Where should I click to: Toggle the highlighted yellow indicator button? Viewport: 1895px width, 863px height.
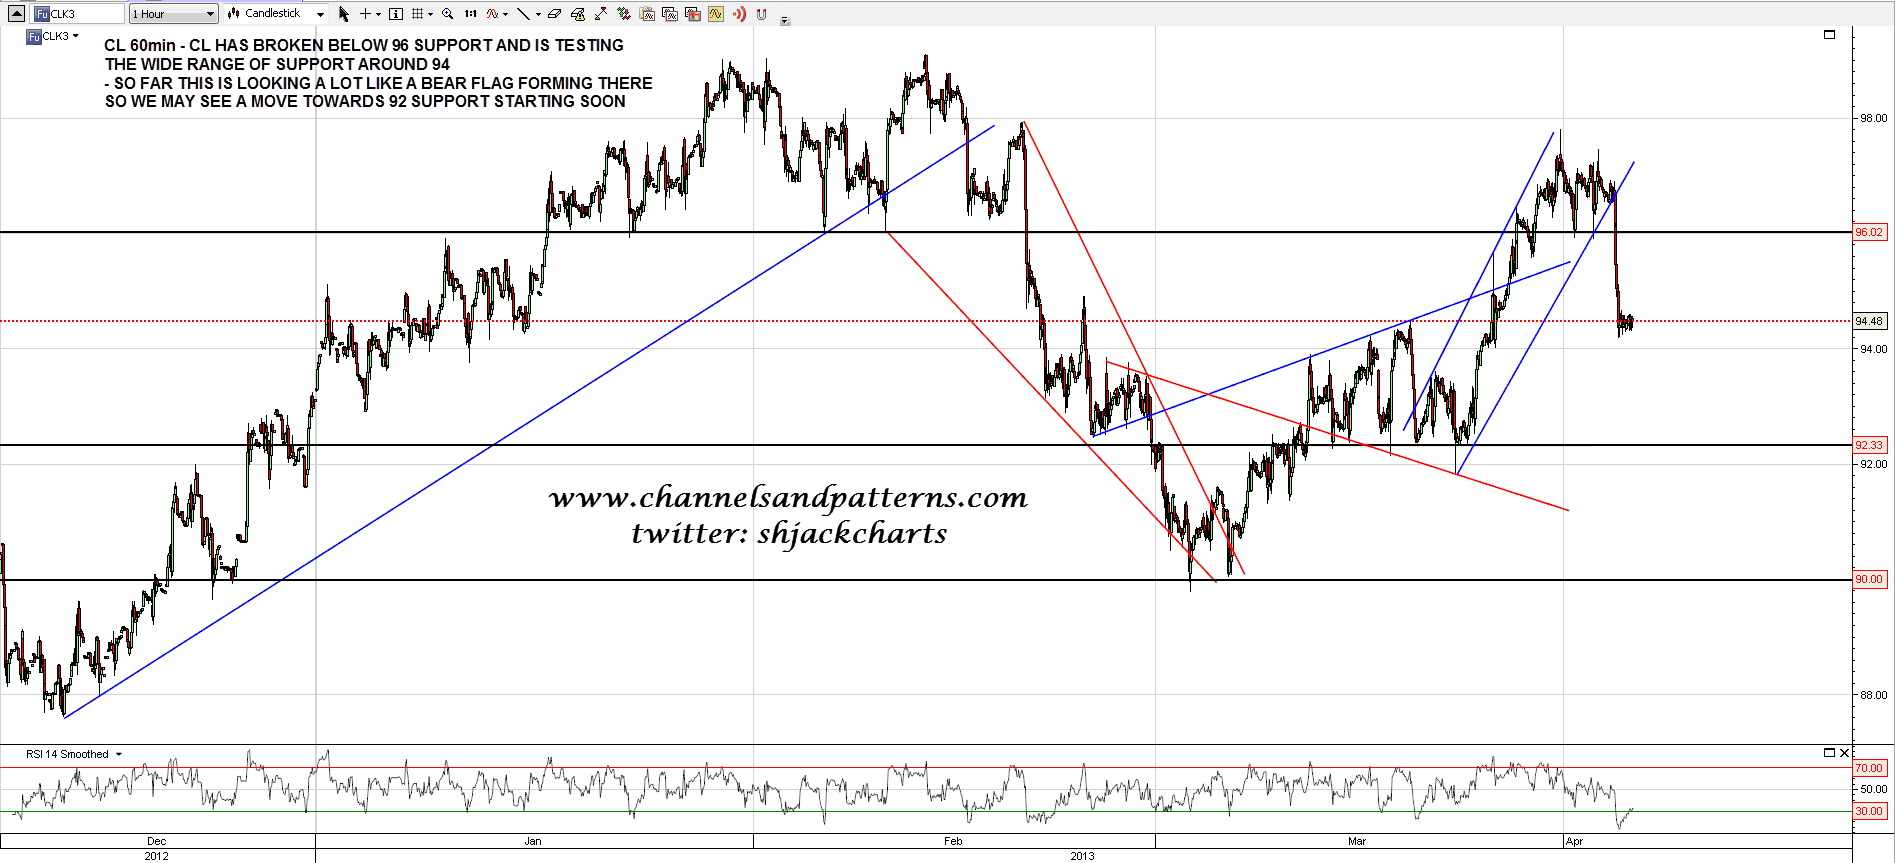[716, 14]
